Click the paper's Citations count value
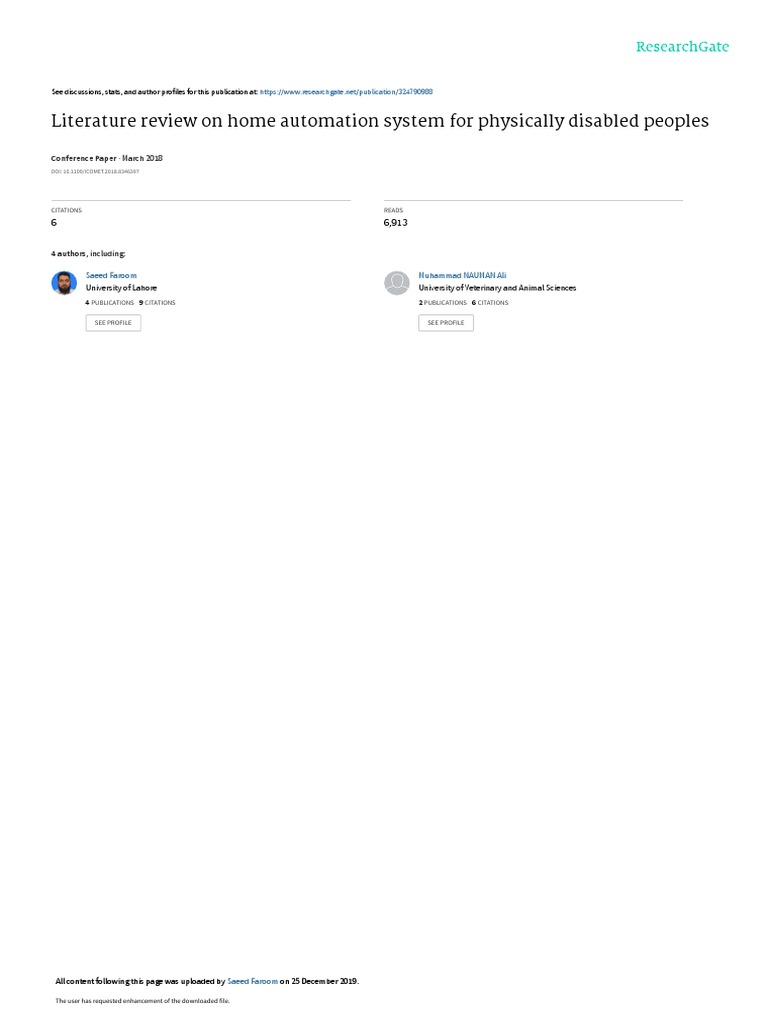 click(54, 223)
